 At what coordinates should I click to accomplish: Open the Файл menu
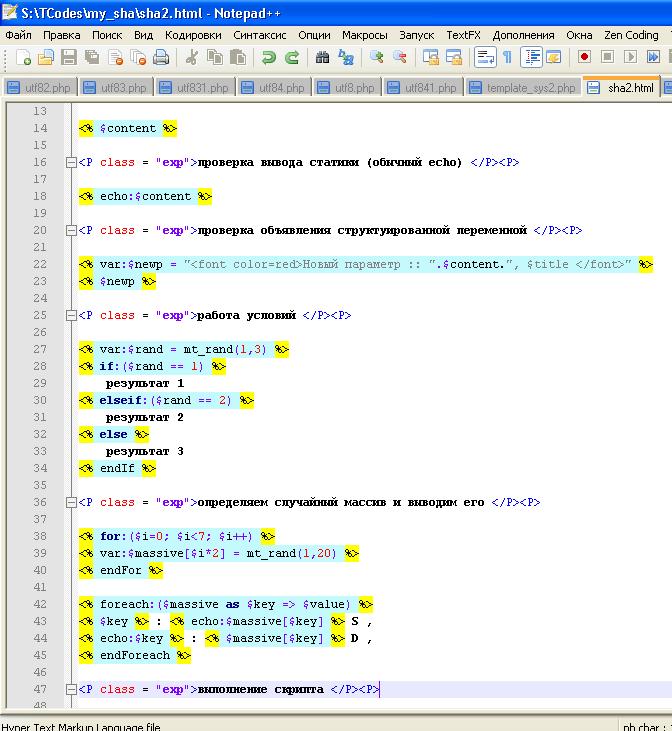click(x=18, y=35)
